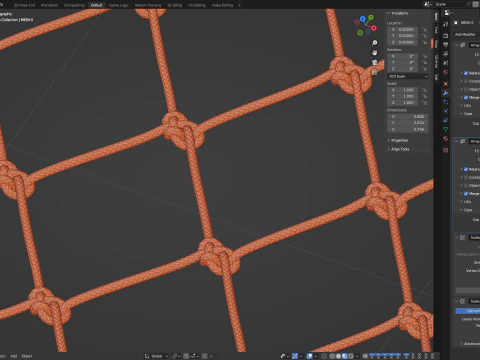Switch to the Animation workspace tab
Image resolution: width=480 pixels, height=360 pixels.
click(49, 5)
